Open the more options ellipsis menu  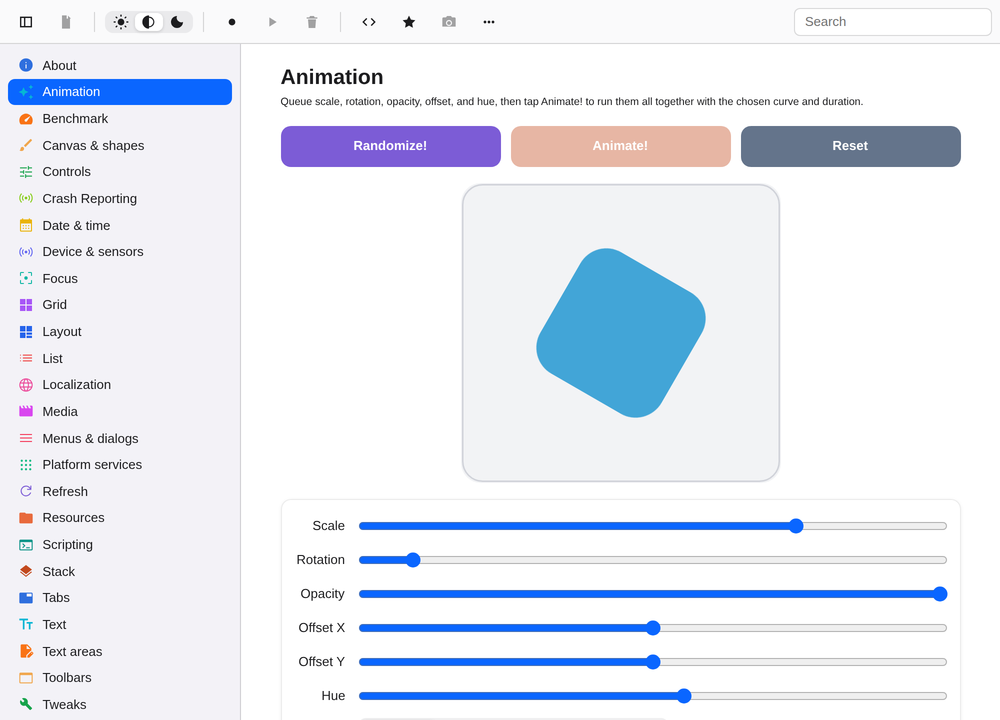(489, 22)
